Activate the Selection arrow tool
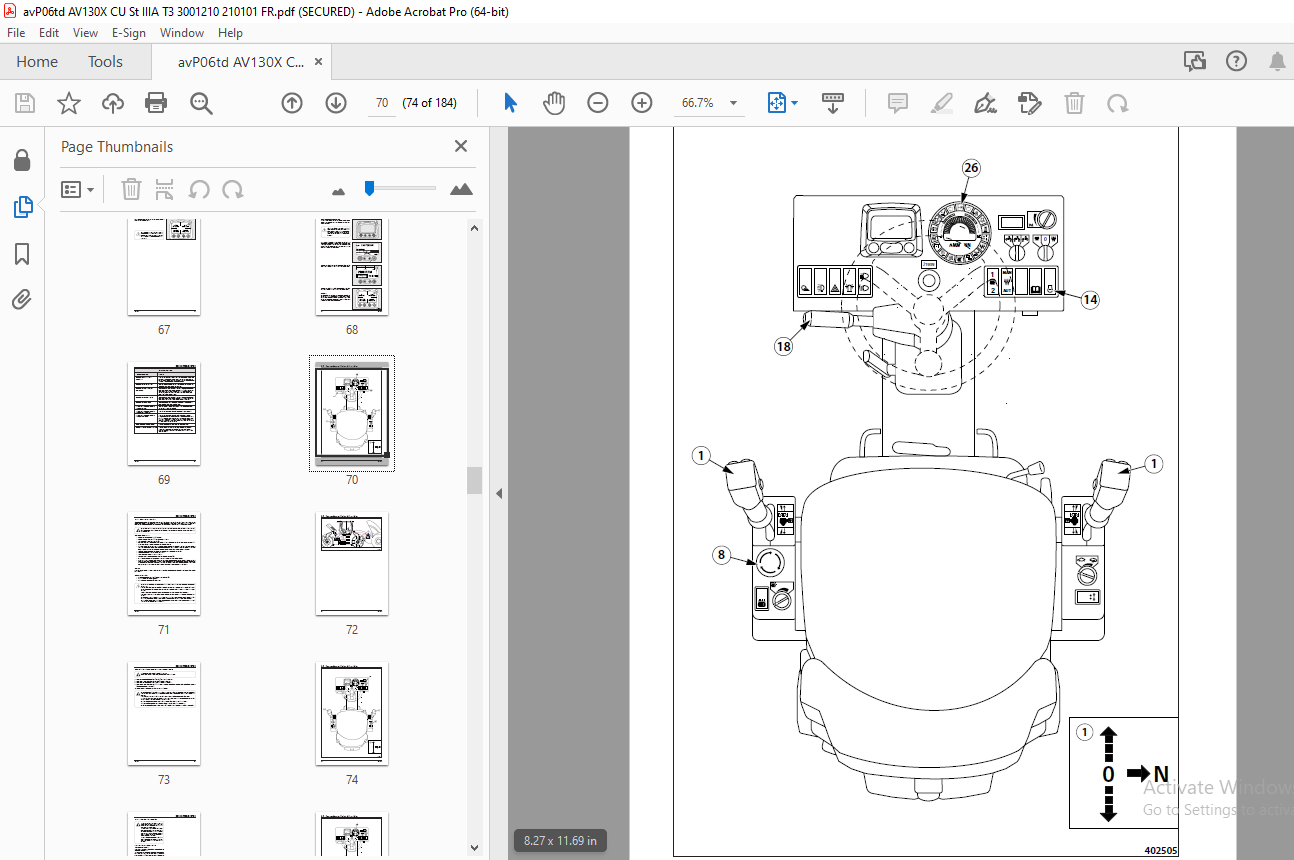This screenshot has height=860, width=1294. 511,103
